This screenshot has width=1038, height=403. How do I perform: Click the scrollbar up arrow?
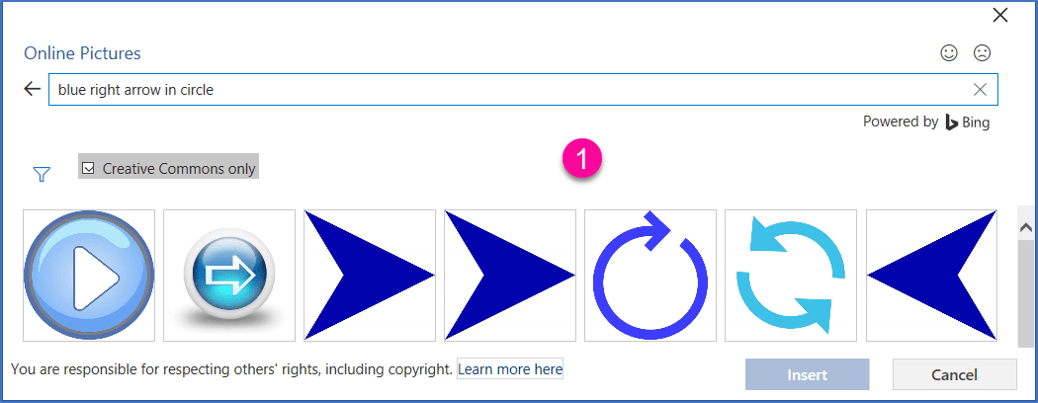pyautogui.click(x=1026, y=228)
